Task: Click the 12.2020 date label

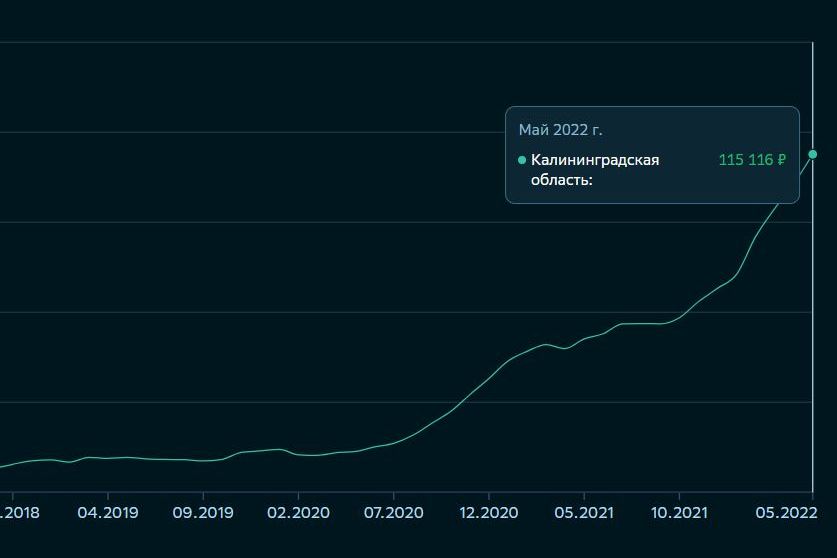Action: pos(488,512)
